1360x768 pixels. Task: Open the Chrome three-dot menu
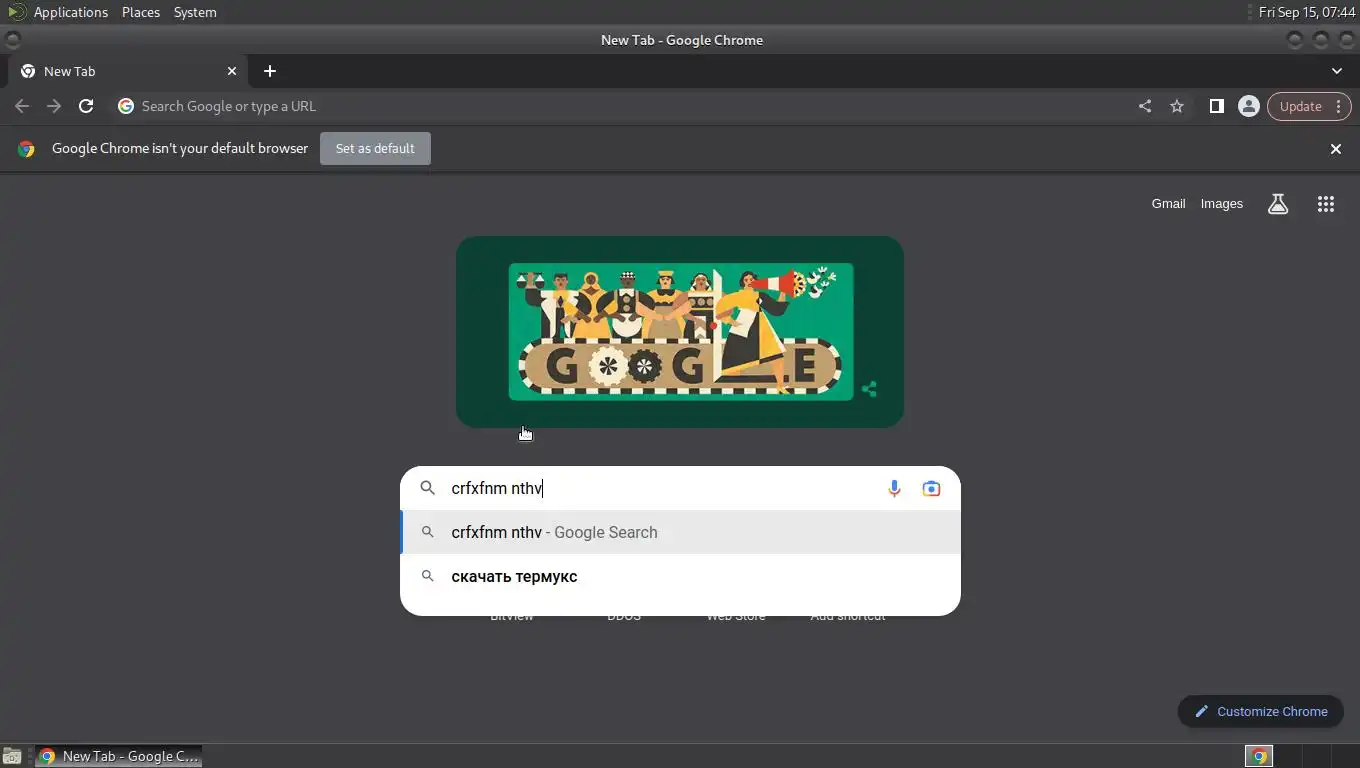pos(1338,106)
